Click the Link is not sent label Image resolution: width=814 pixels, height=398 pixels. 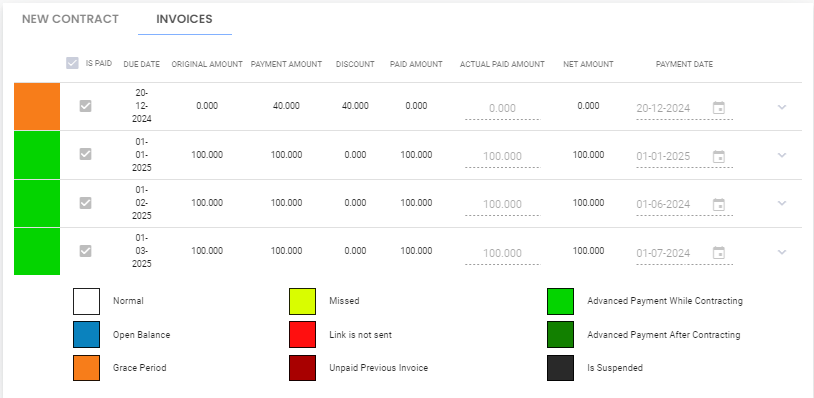click(x=361, y=335)
